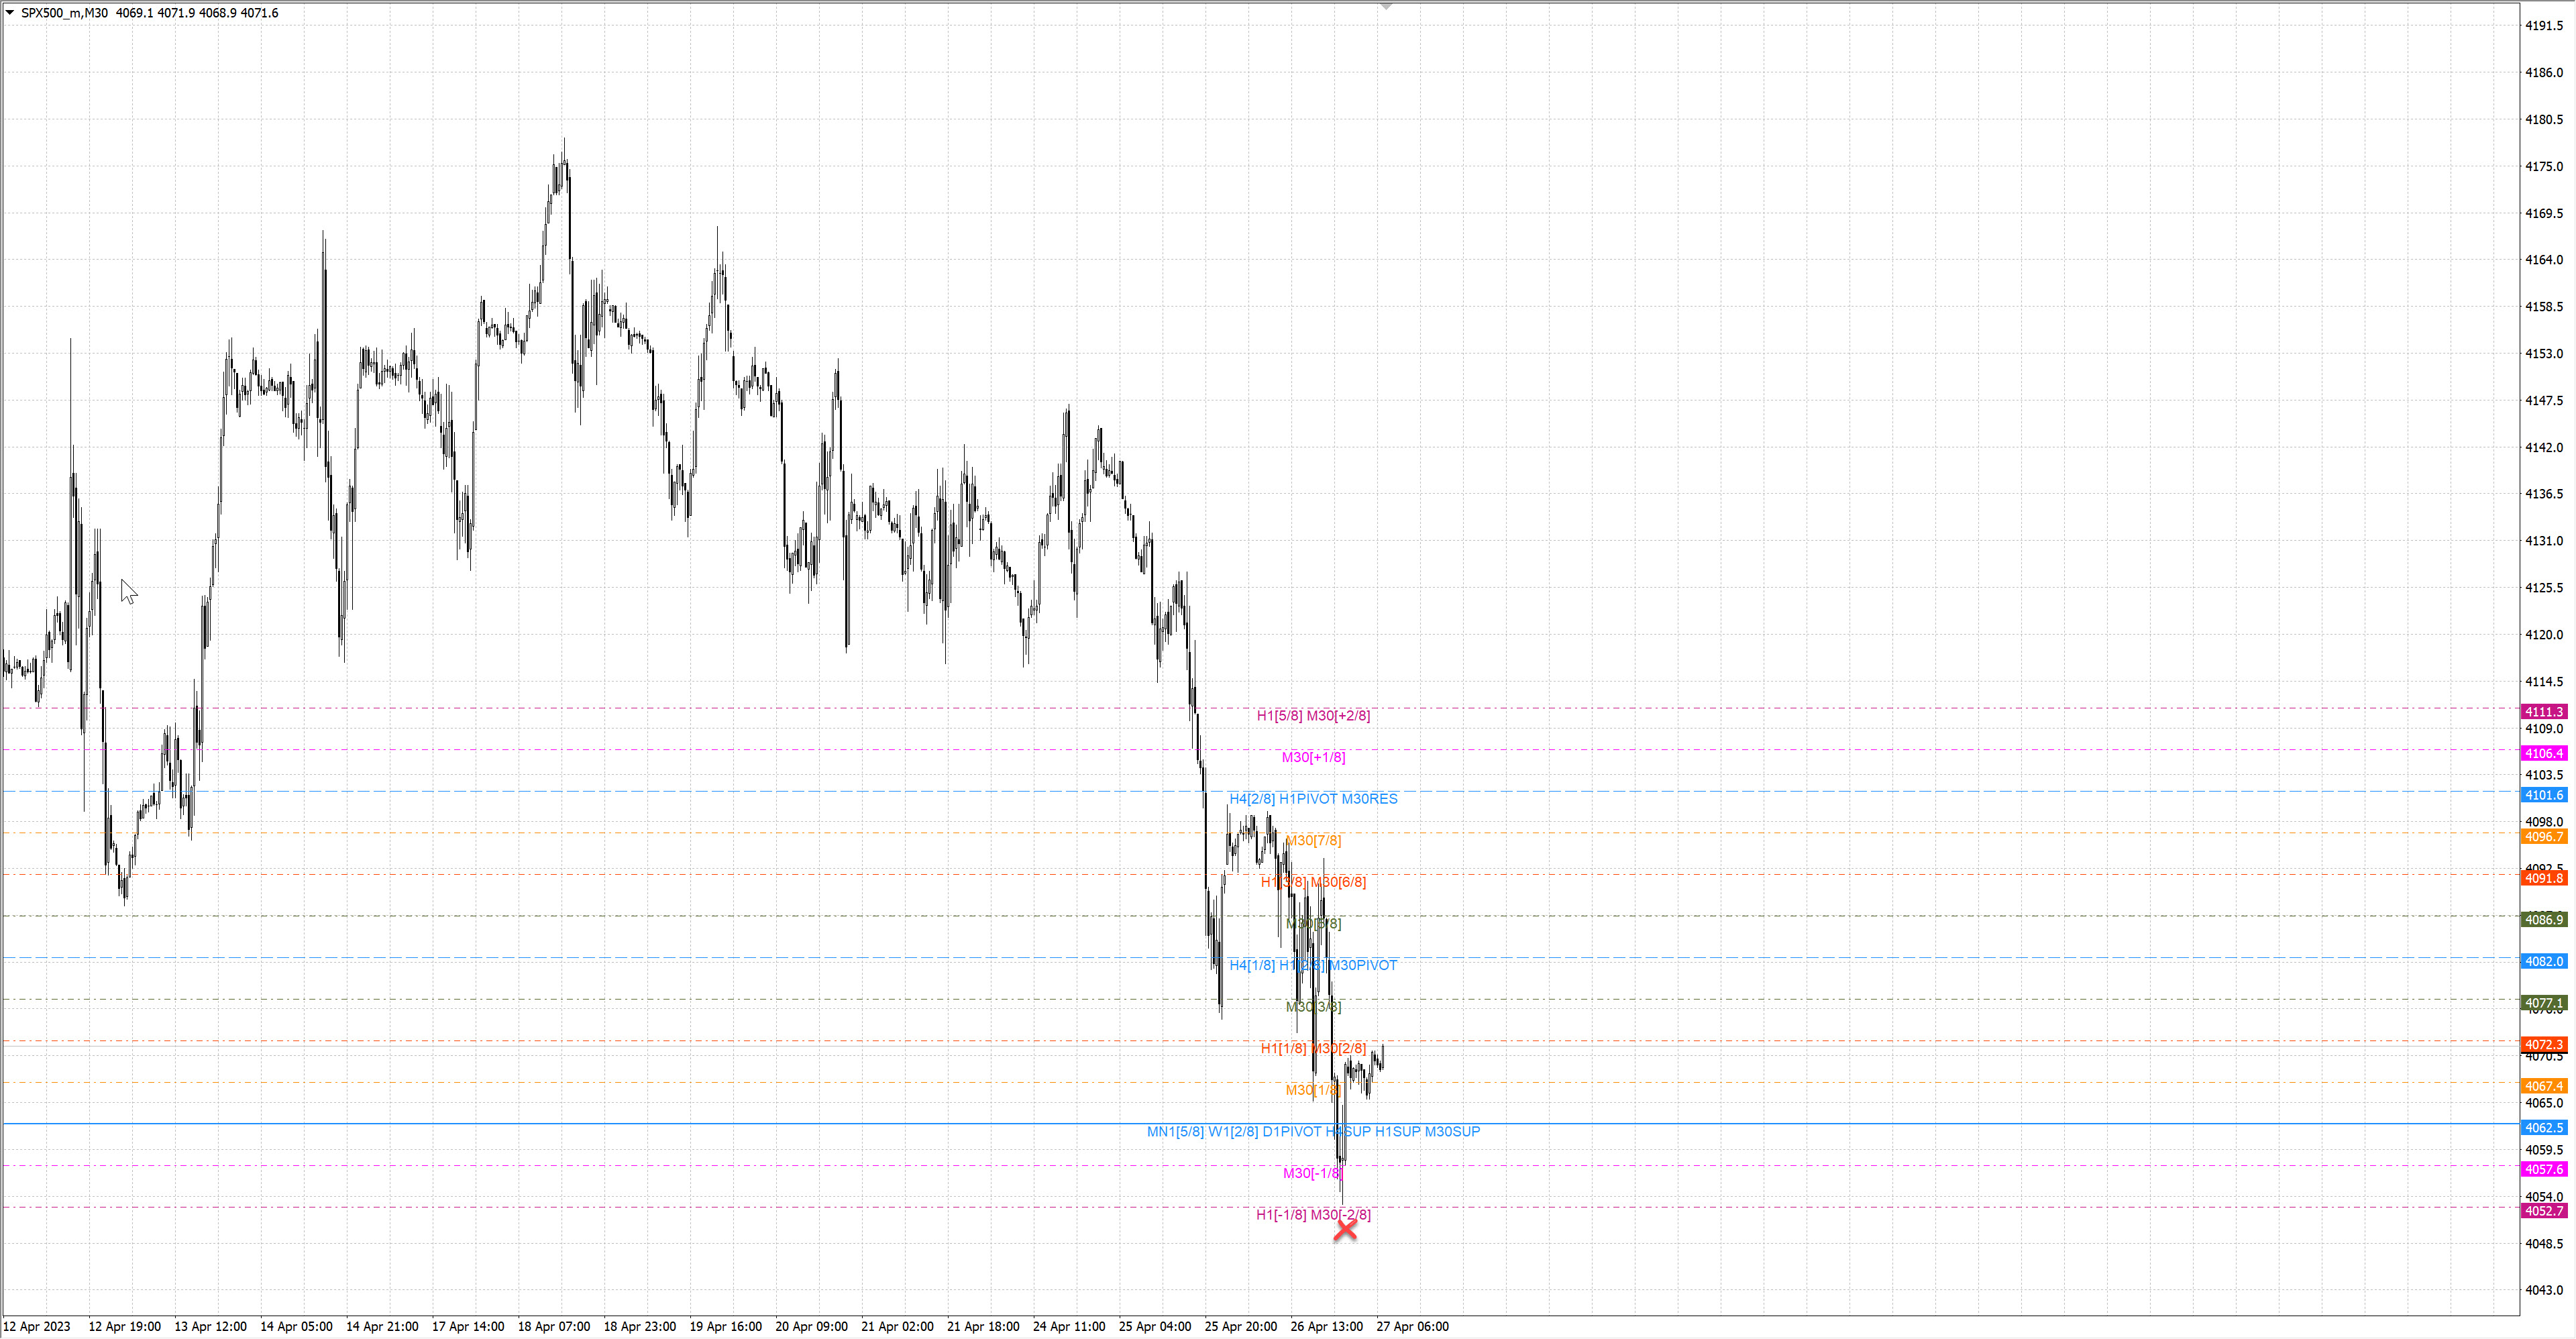2576x1339 pixels.
Task: Click the magenta 4111.3 price label
Action: pyautogui.click(x=2543, y=712)
